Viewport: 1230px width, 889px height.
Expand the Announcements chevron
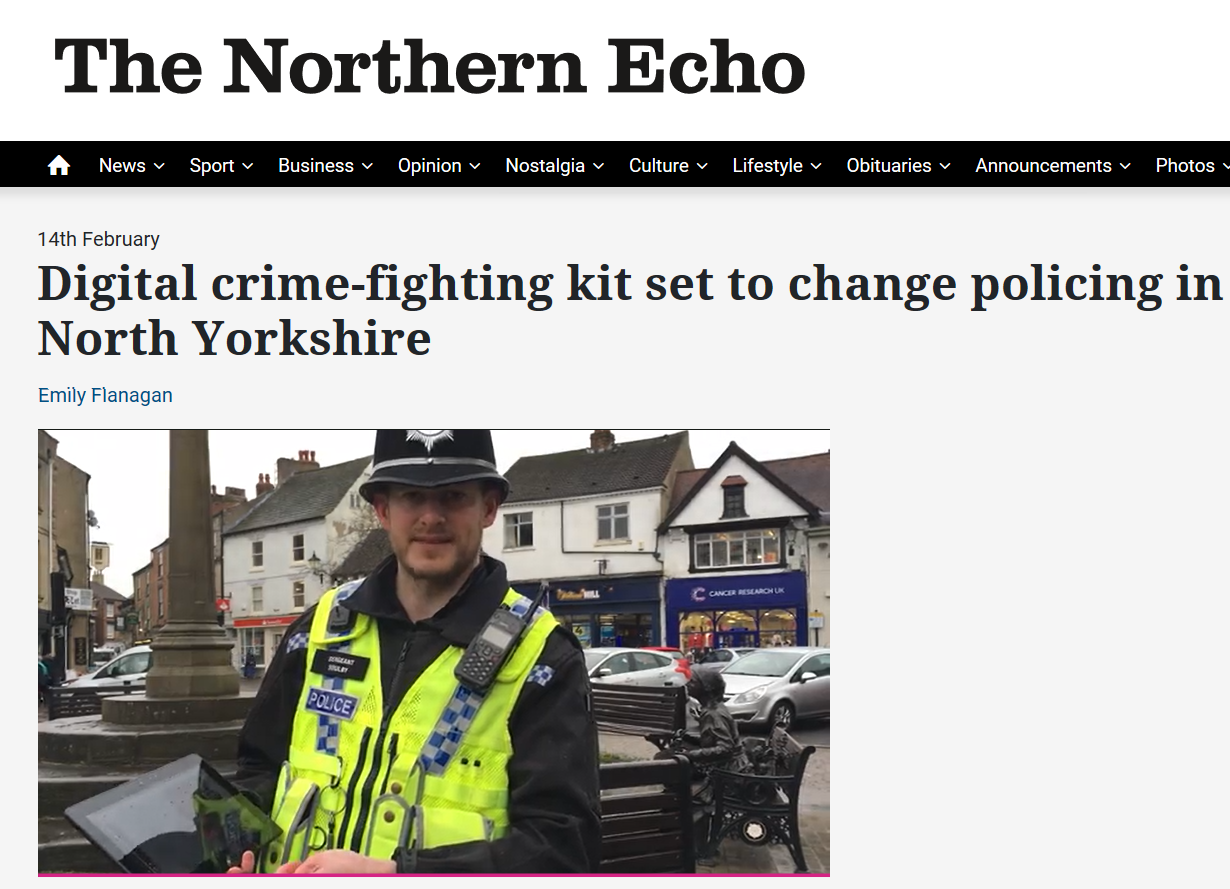pyautogui.click(x=1125, y=167)
